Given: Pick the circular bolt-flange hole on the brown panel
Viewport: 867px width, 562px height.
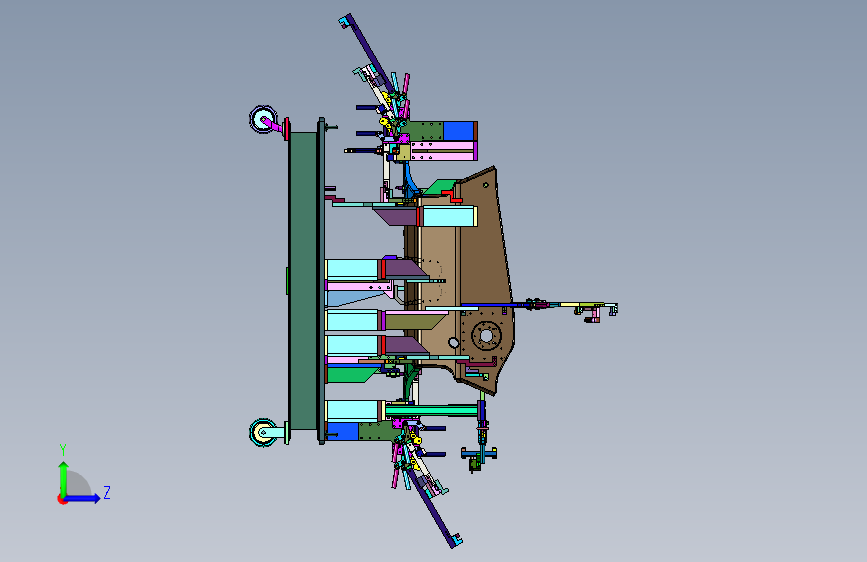Looking at the screenshot, I should (486, 335).
